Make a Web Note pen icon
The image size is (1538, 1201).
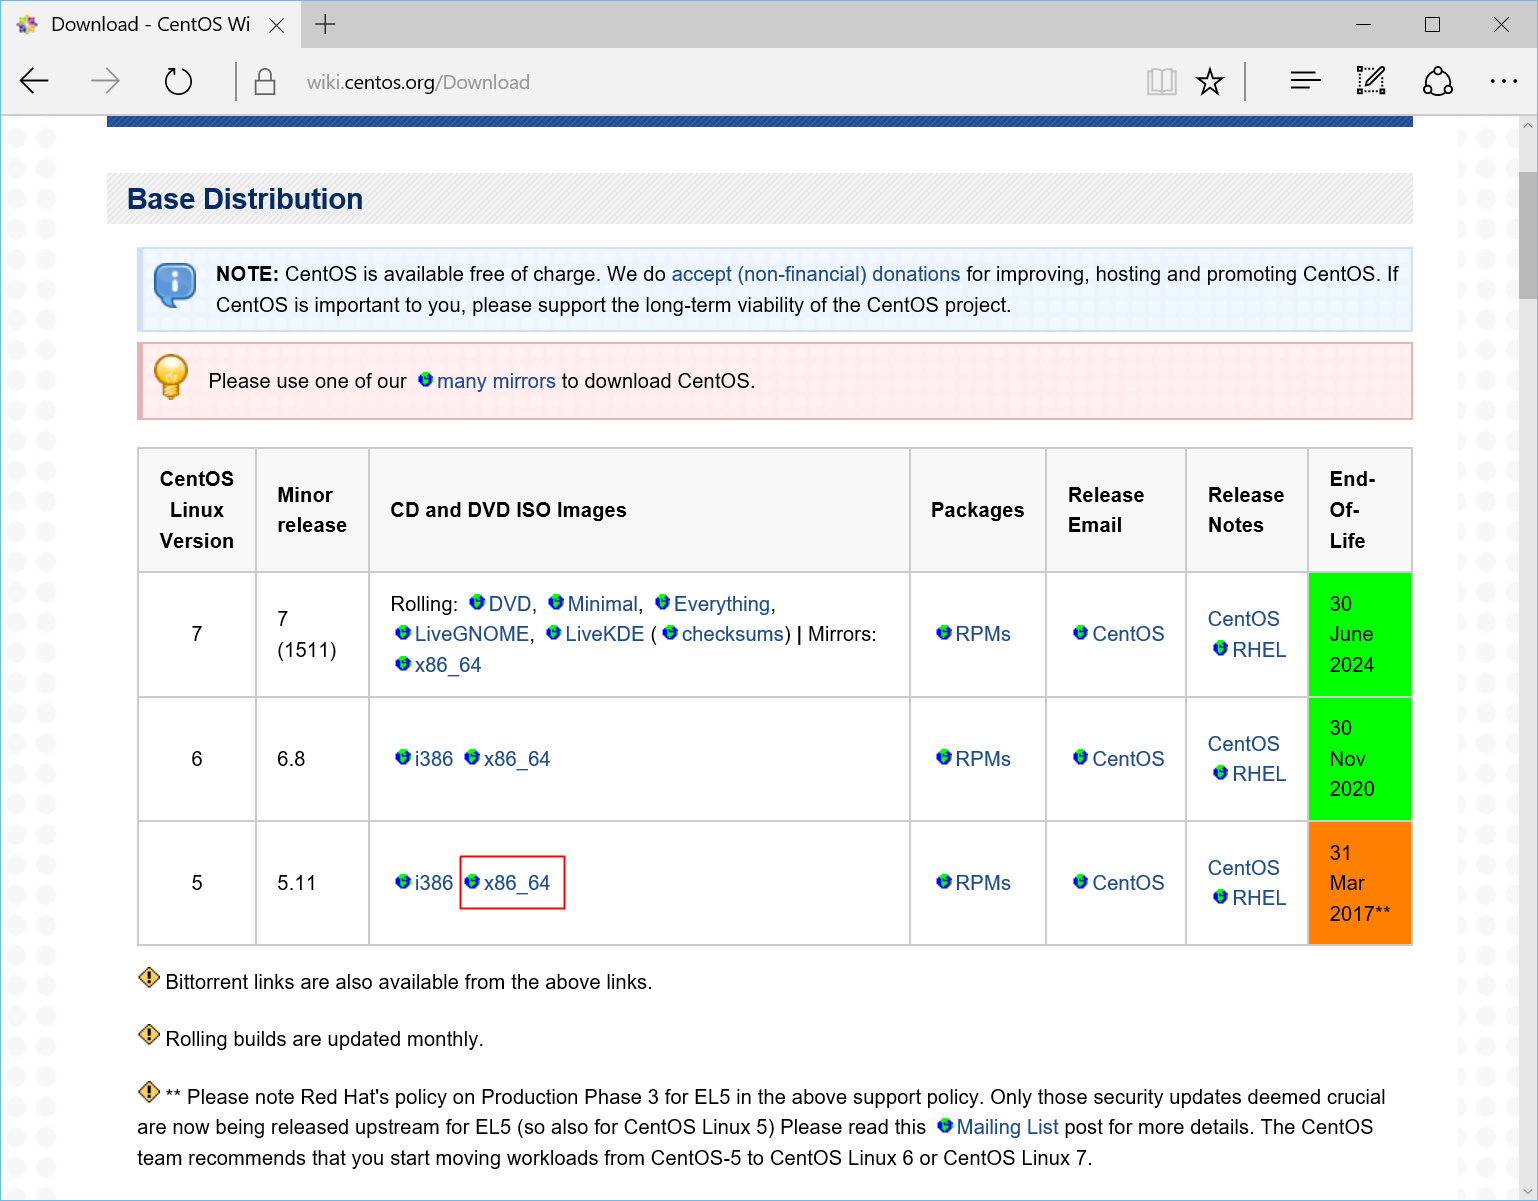click(1371, 81)
